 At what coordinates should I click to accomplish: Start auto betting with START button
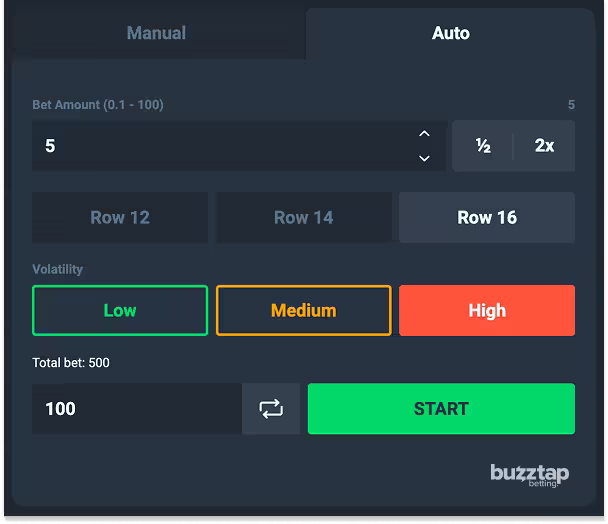click(x=441, y=409)
